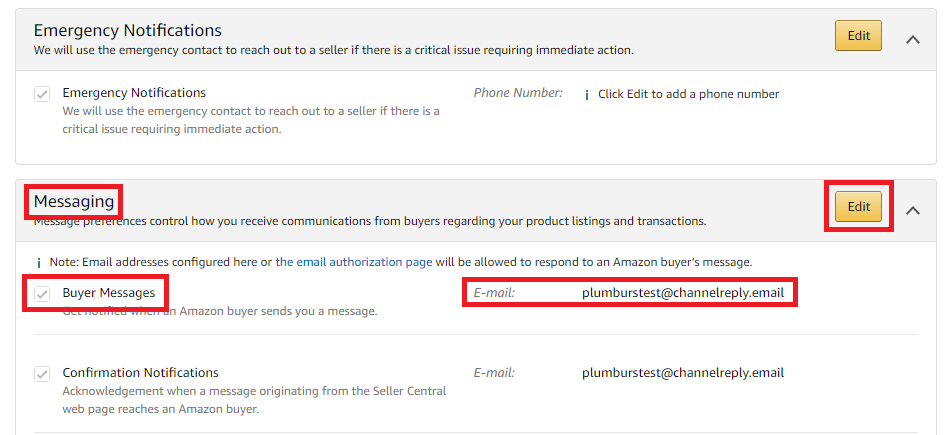Toggle the Confirmation Notifications checkbox
Image resolution: width=952 pixels, height=435 pixels.
pyautogui.click(x=42, y=374)
